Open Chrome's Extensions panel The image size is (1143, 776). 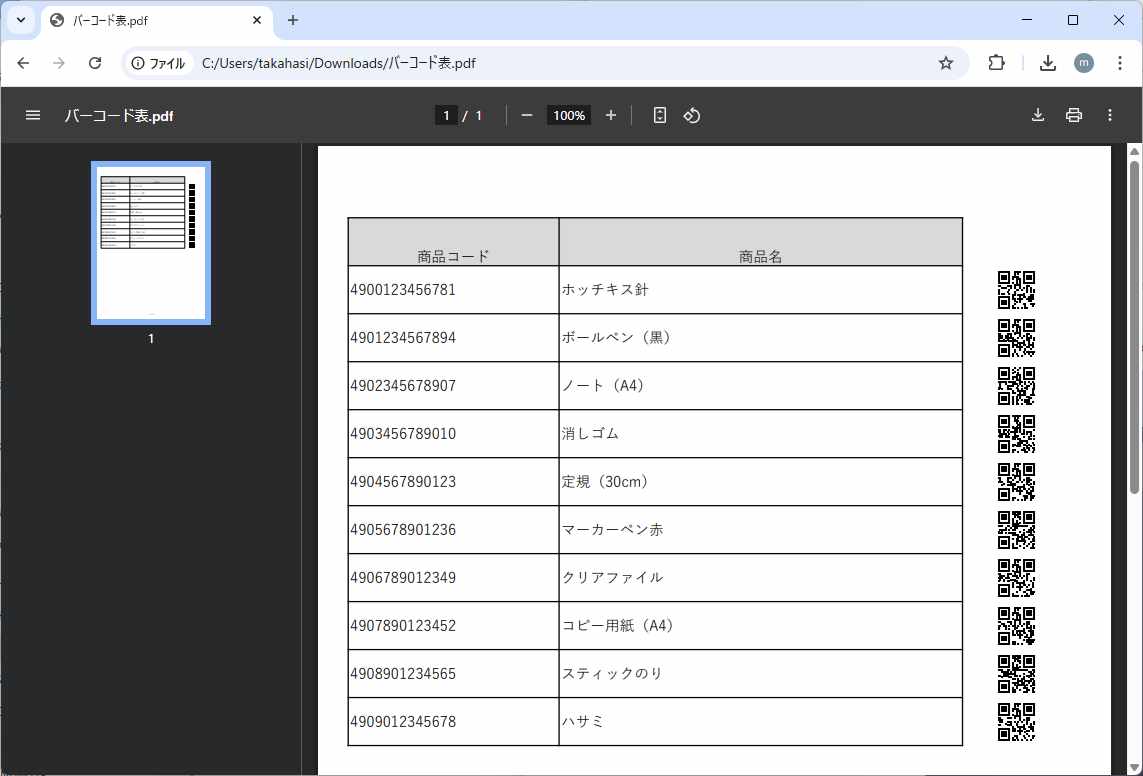(996, 62)
